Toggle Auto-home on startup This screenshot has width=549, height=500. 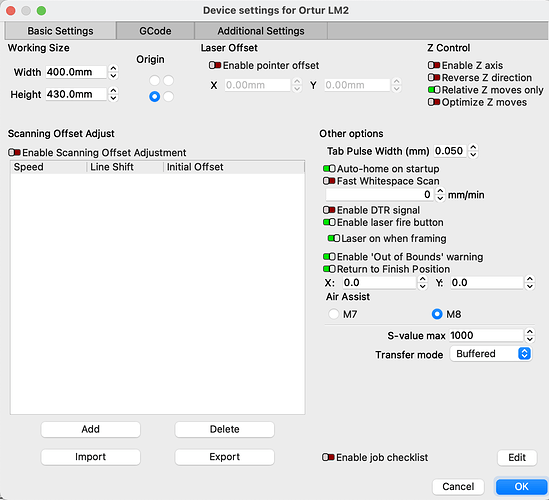coord(329,169)
